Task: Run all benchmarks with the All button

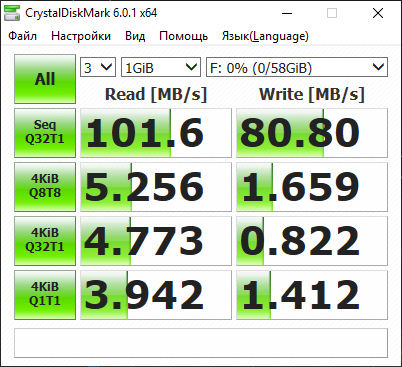Action: point(45,79)
